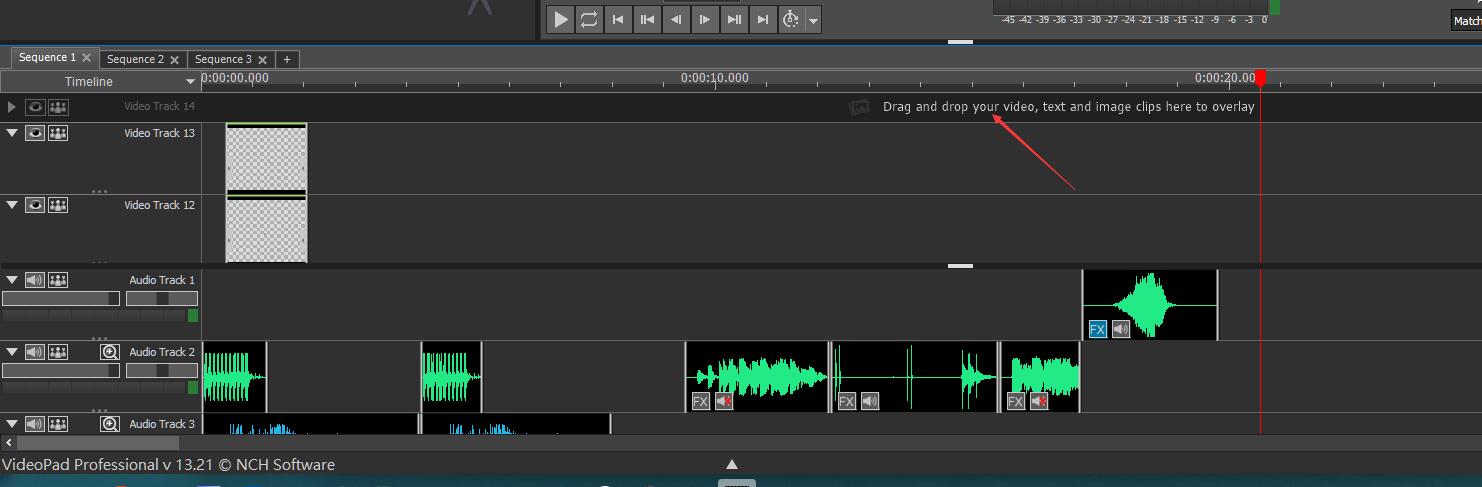Select the clip on Video Track 12
The height and width of the screenshot is (487, 1482).
point(266,230)
